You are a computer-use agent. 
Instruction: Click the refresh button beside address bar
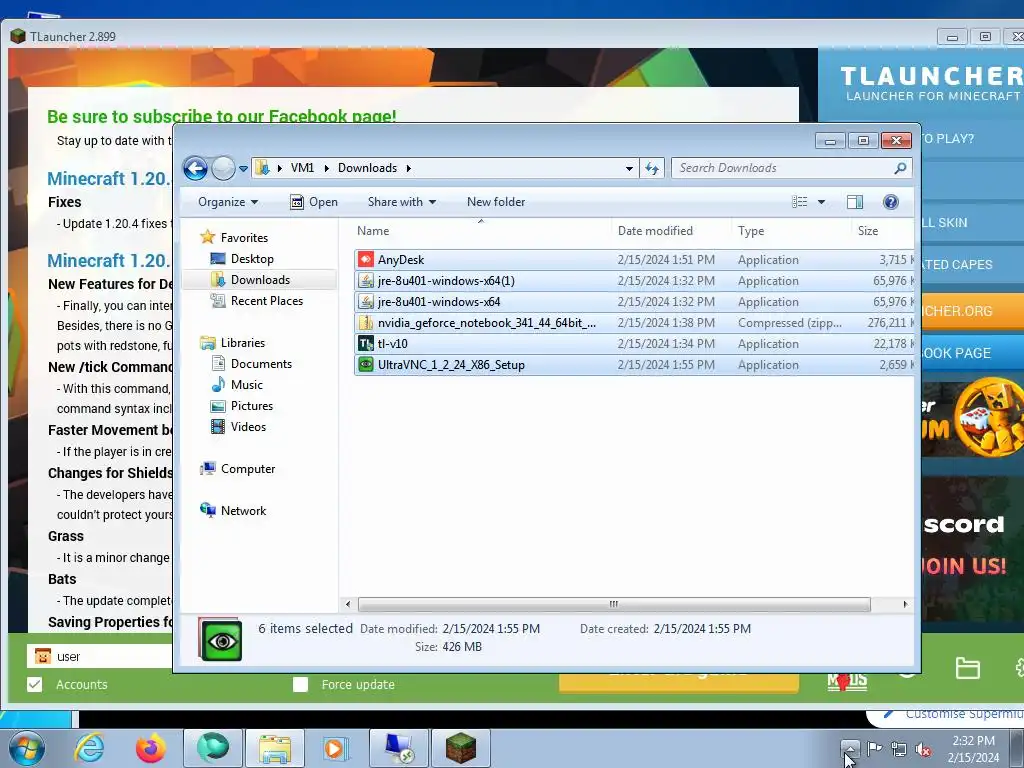(652, 168)
